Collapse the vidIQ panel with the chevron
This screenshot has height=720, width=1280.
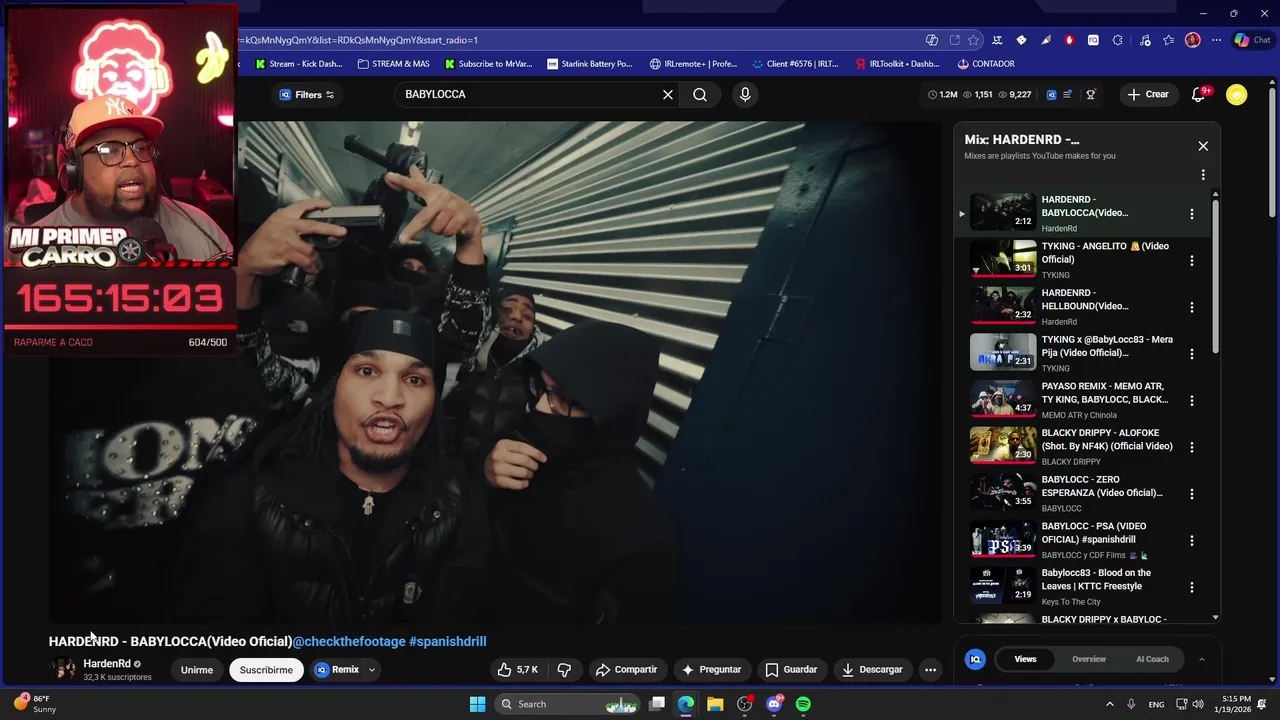pos(1201,659)
